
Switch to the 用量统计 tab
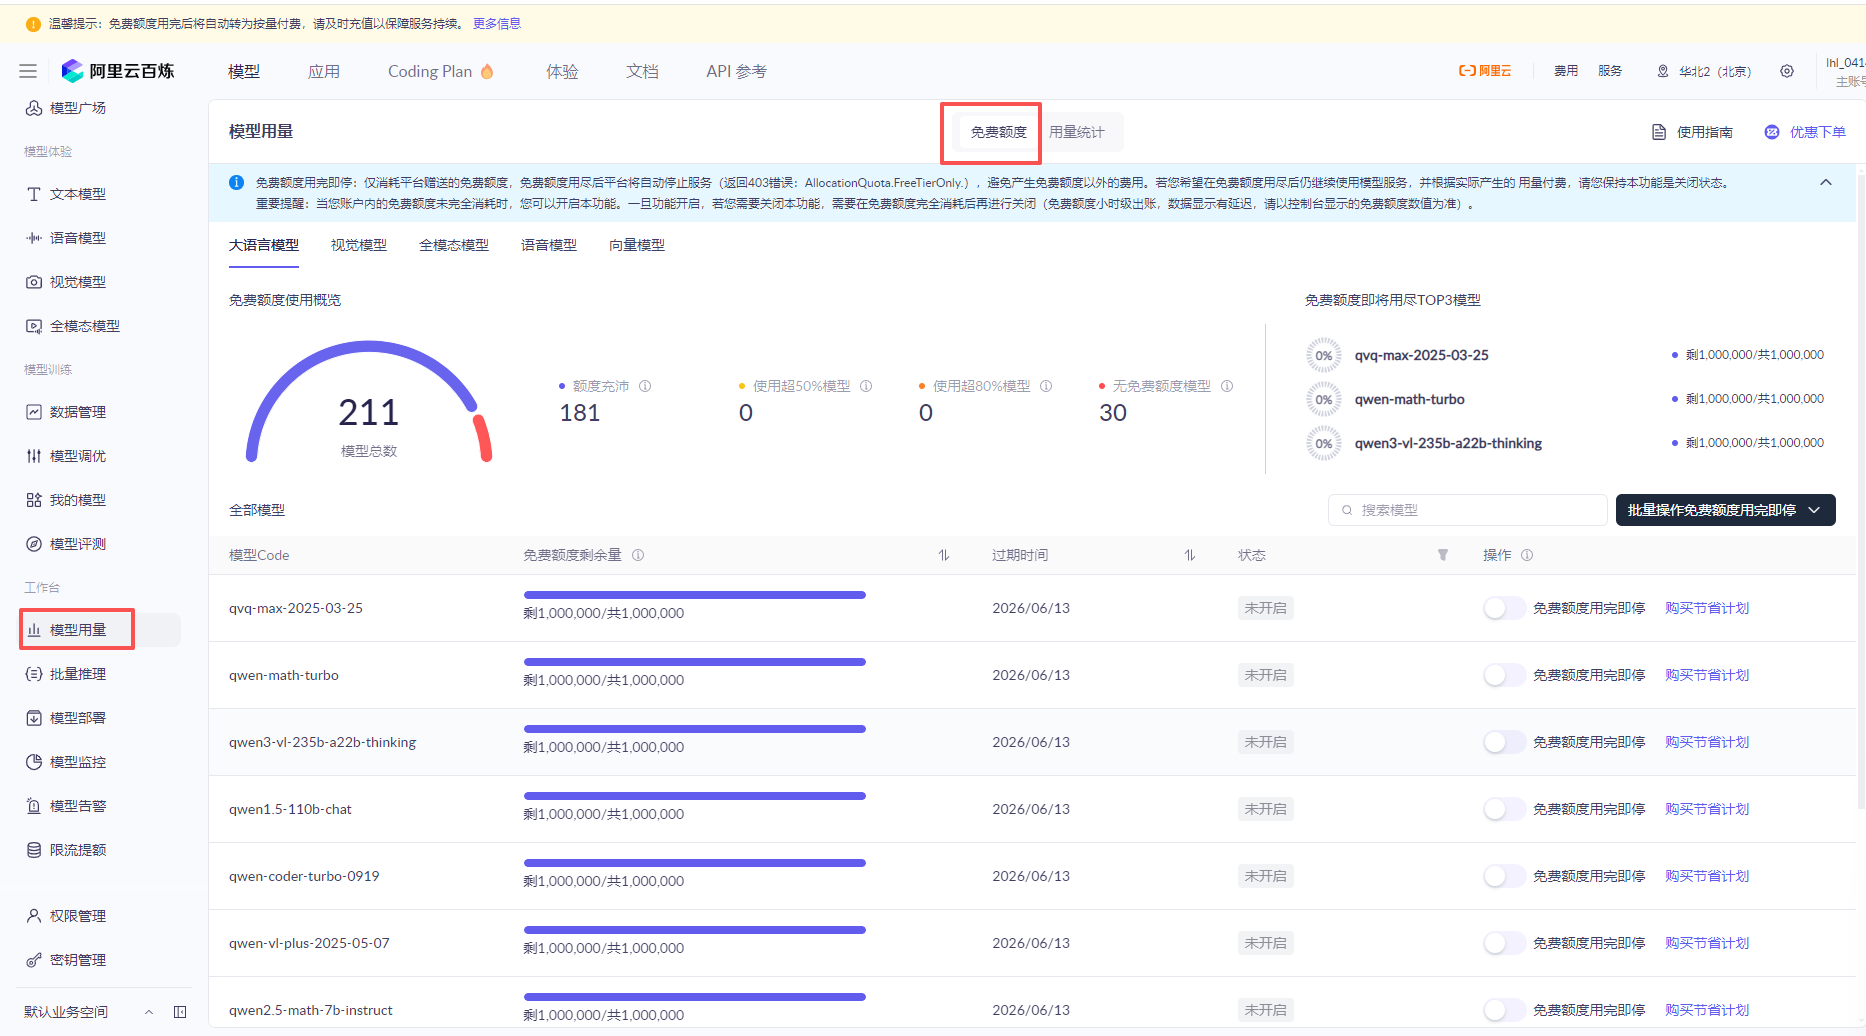[1076, 132]
